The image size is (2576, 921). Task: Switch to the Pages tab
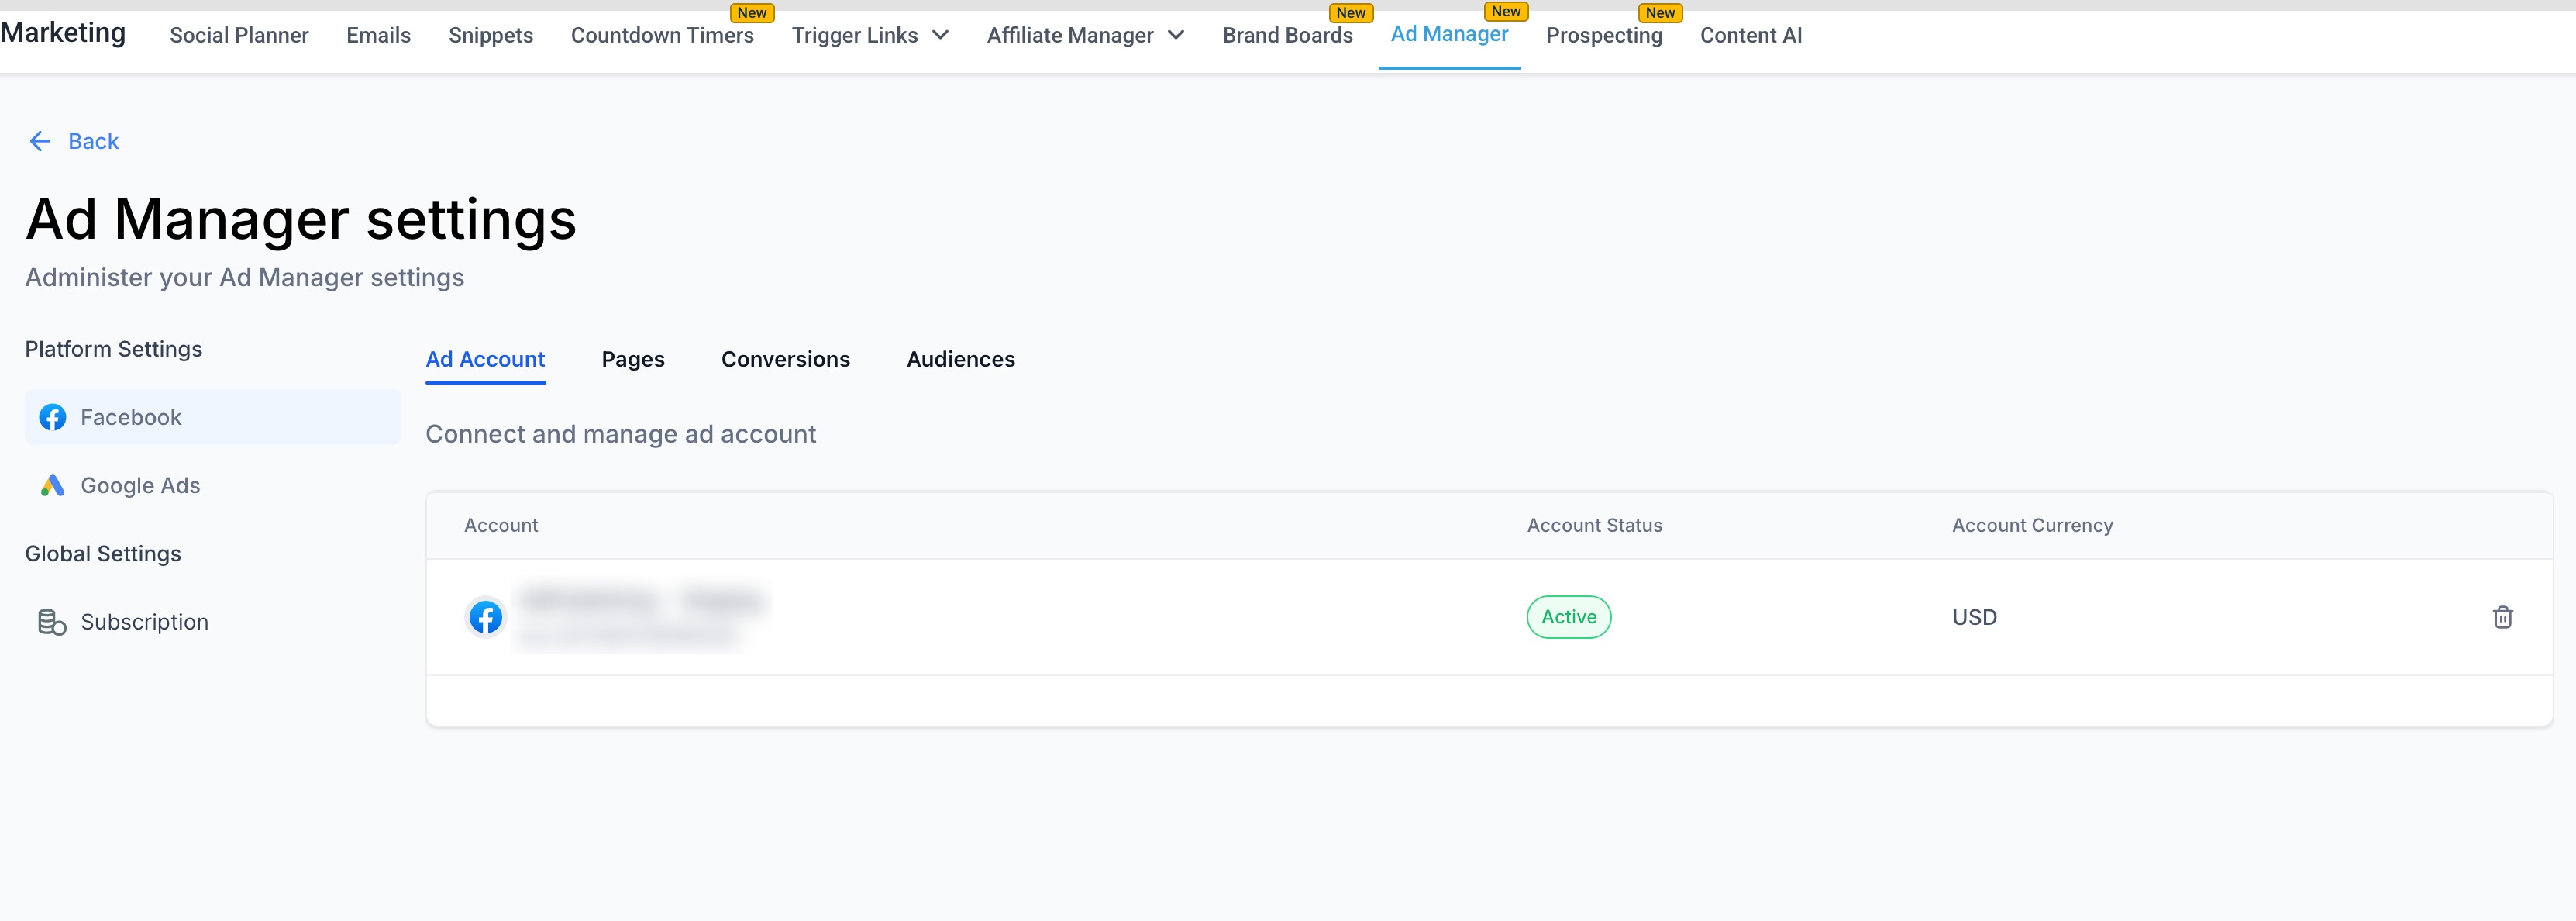632,359
